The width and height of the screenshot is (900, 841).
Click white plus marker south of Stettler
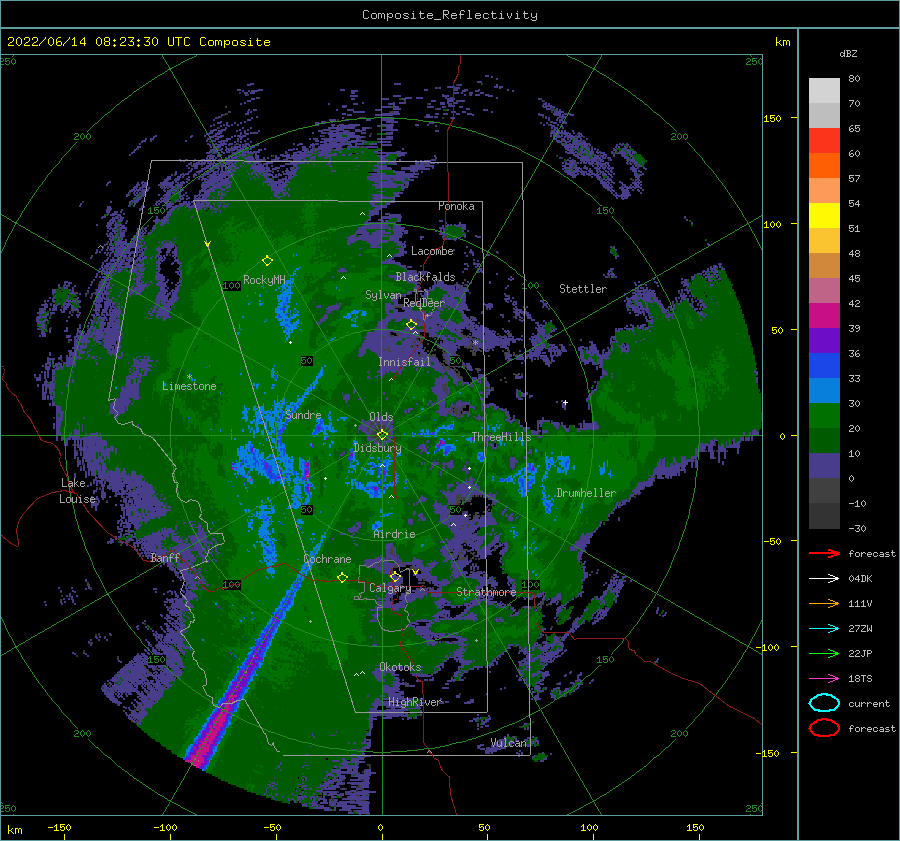565,402
